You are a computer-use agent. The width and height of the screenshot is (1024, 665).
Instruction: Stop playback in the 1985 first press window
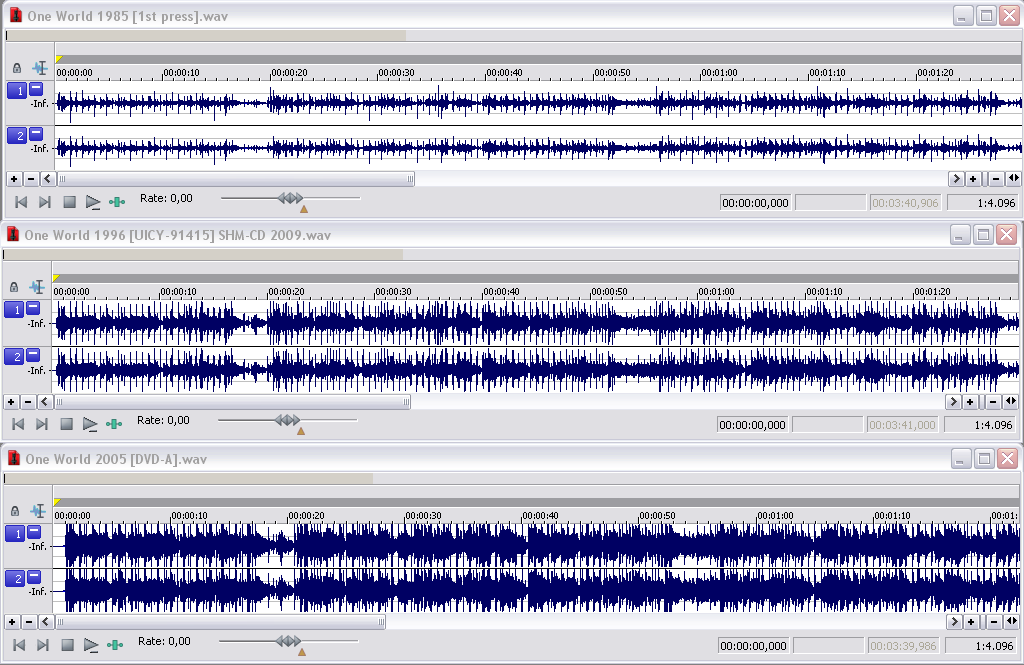[x=69, y=203]
